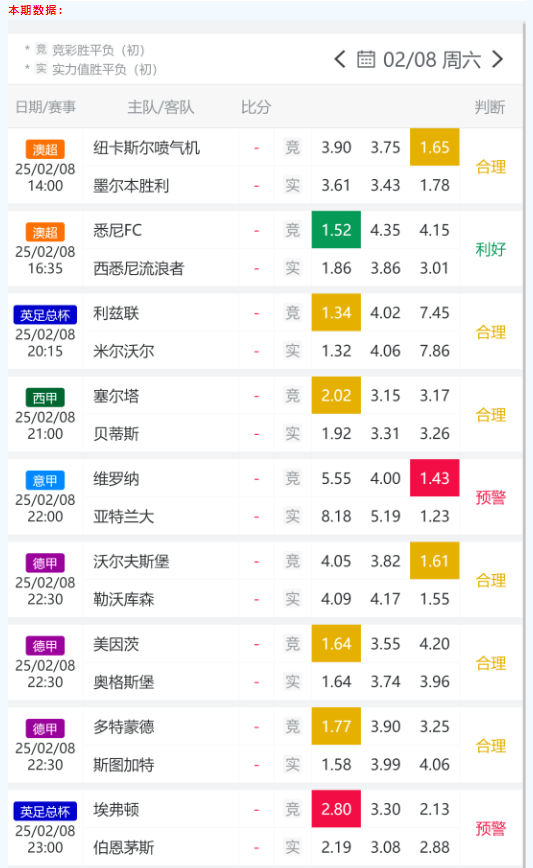Click 预警 judgment for 埃弗顿 match
Screen dimensions: 533x868
coord(490,829)
